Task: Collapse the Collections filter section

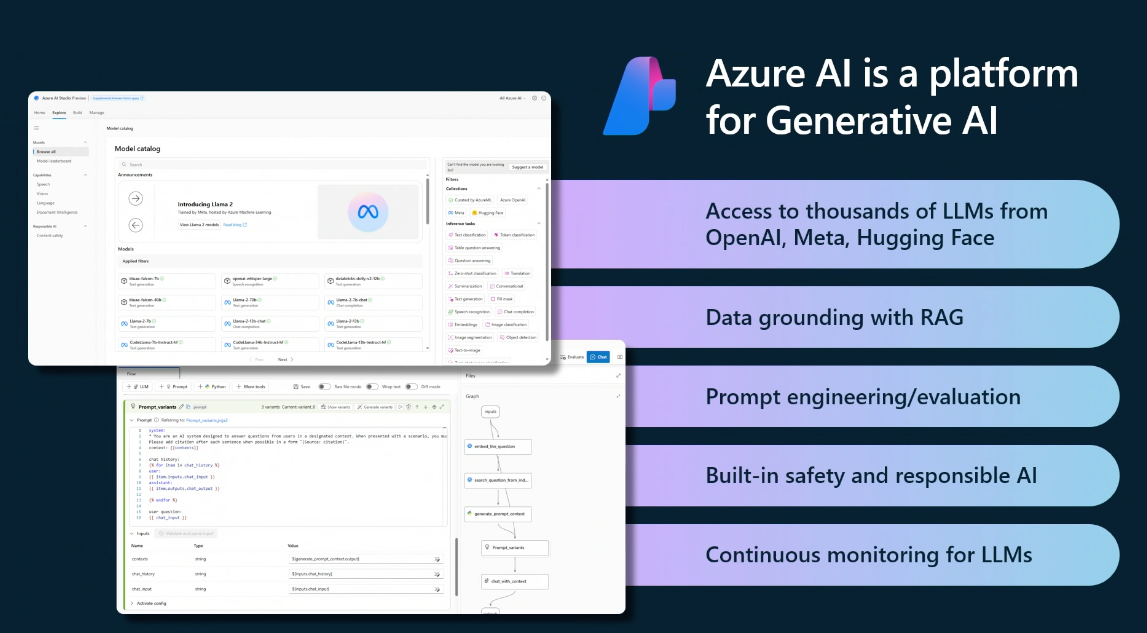Action: [x=540, y=188]
